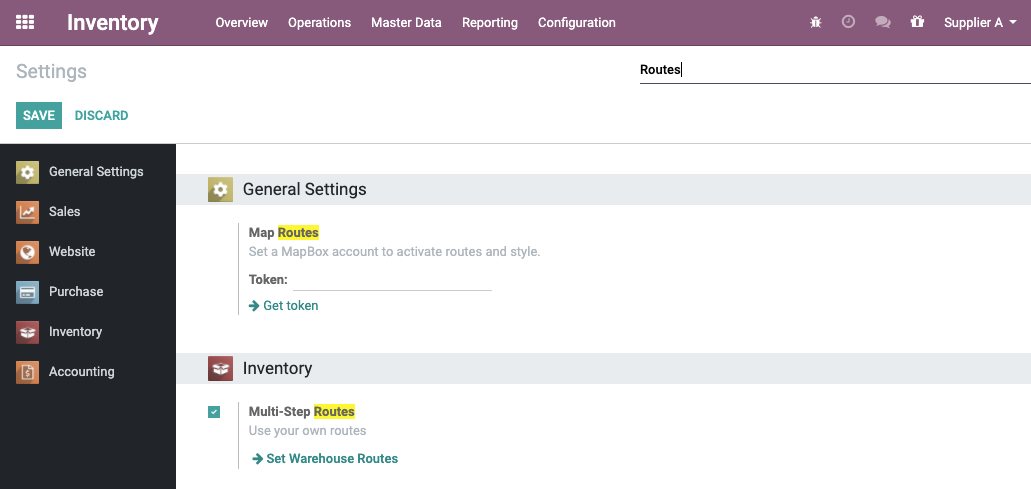Disable the Multi-Step Routes checkbox
The image size is (1031, 489).
[214, 412]
